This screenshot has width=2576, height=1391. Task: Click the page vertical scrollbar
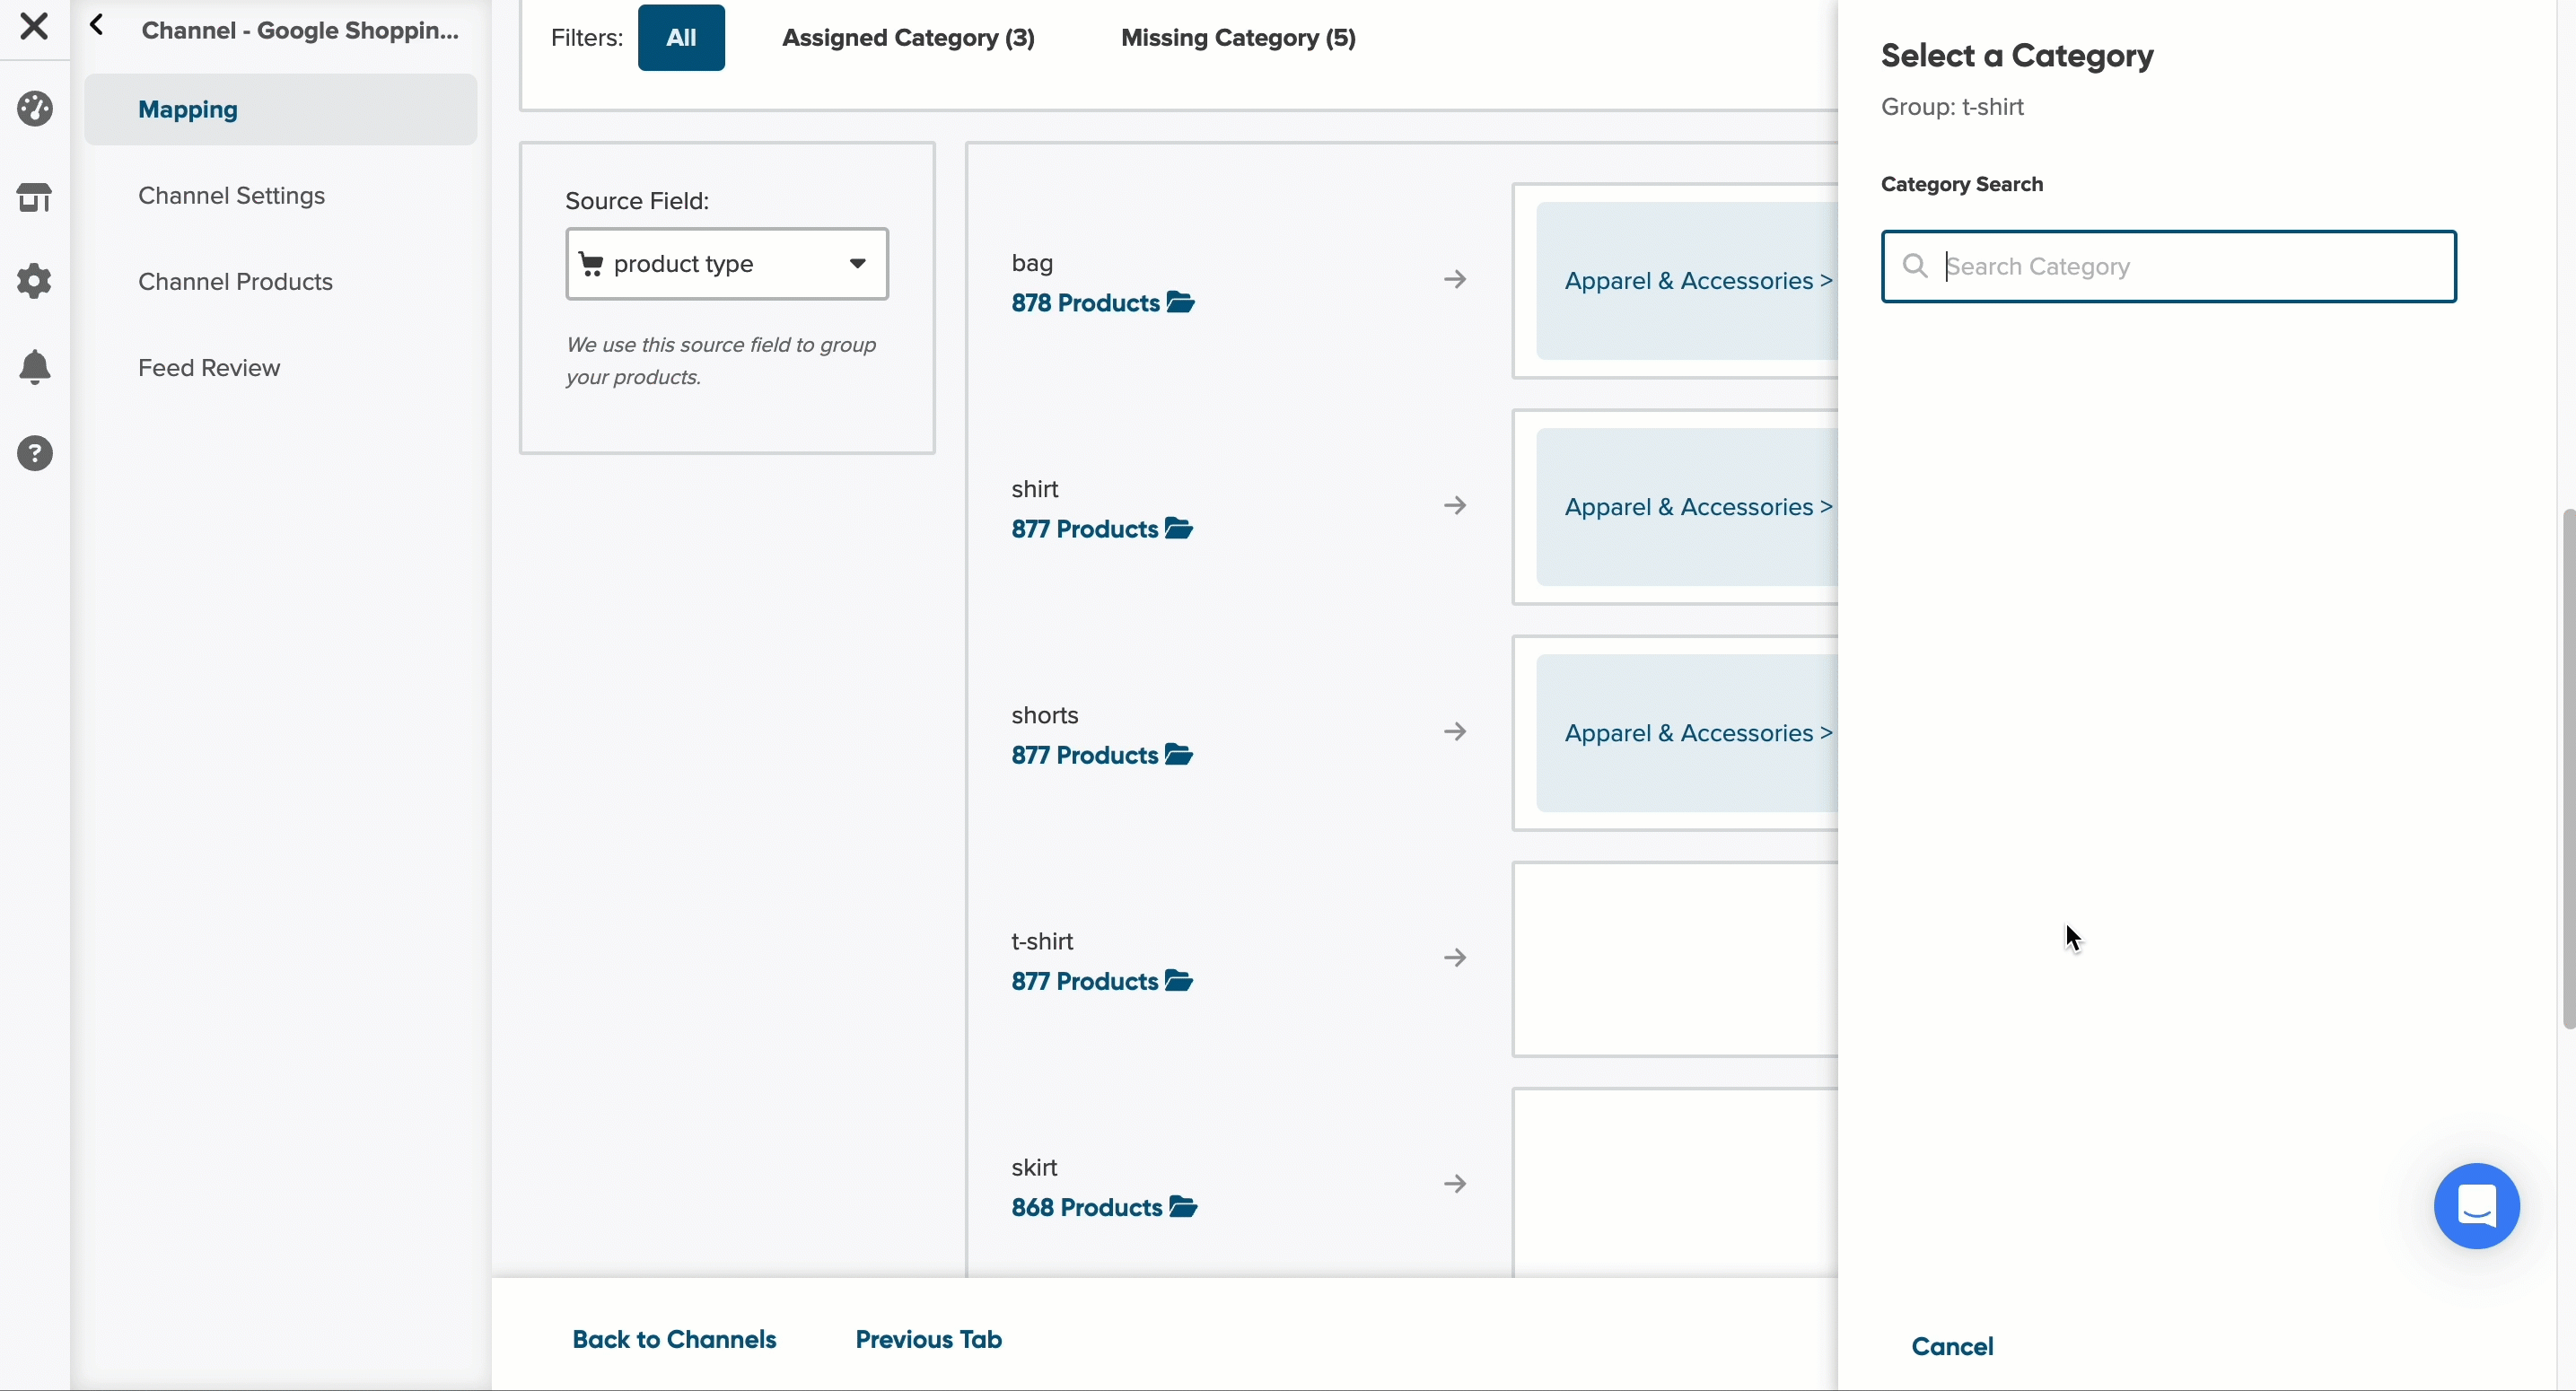(2568, 768)
